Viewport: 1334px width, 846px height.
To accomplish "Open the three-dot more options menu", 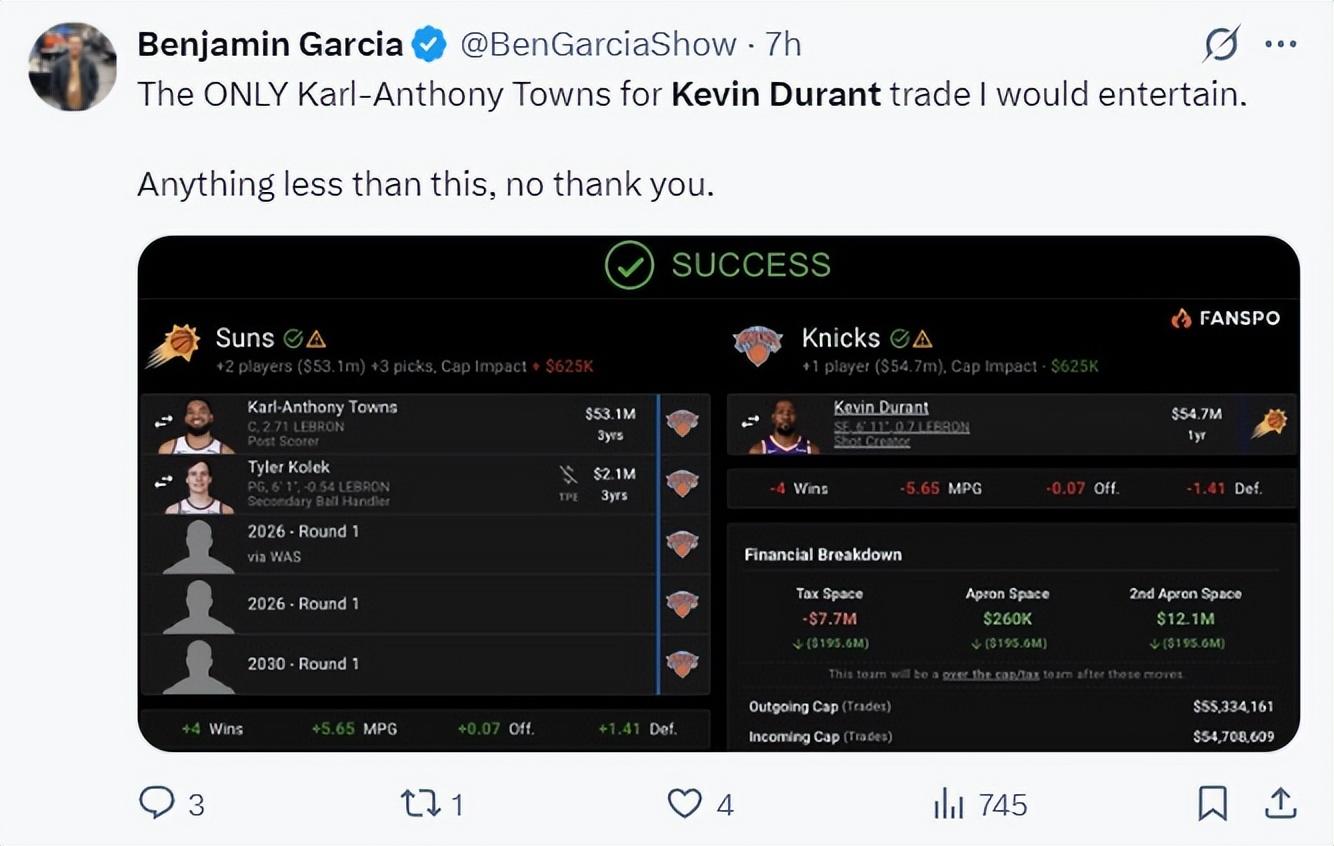I will (x=1281, y=45).
